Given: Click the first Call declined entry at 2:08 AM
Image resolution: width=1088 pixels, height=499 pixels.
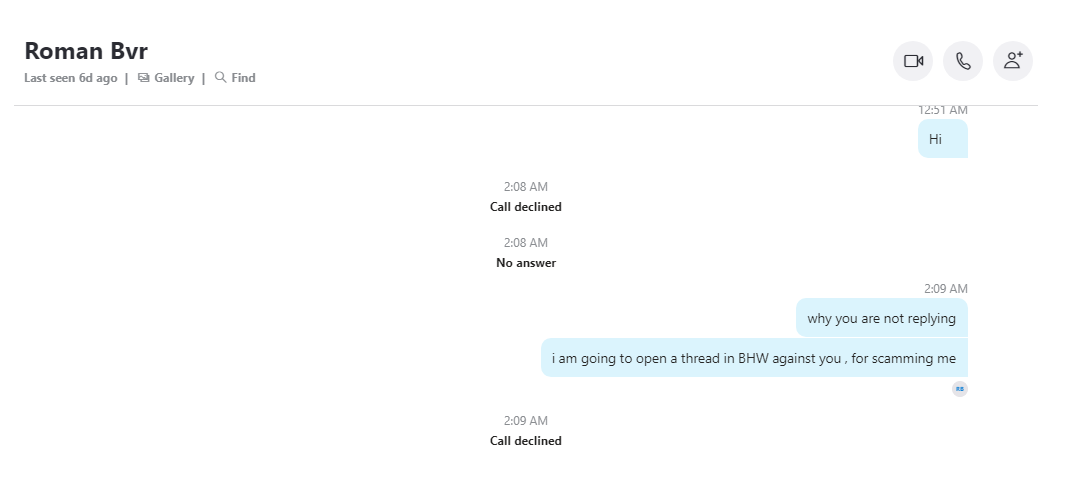Looking at the screenshot, I should point(526,207).
